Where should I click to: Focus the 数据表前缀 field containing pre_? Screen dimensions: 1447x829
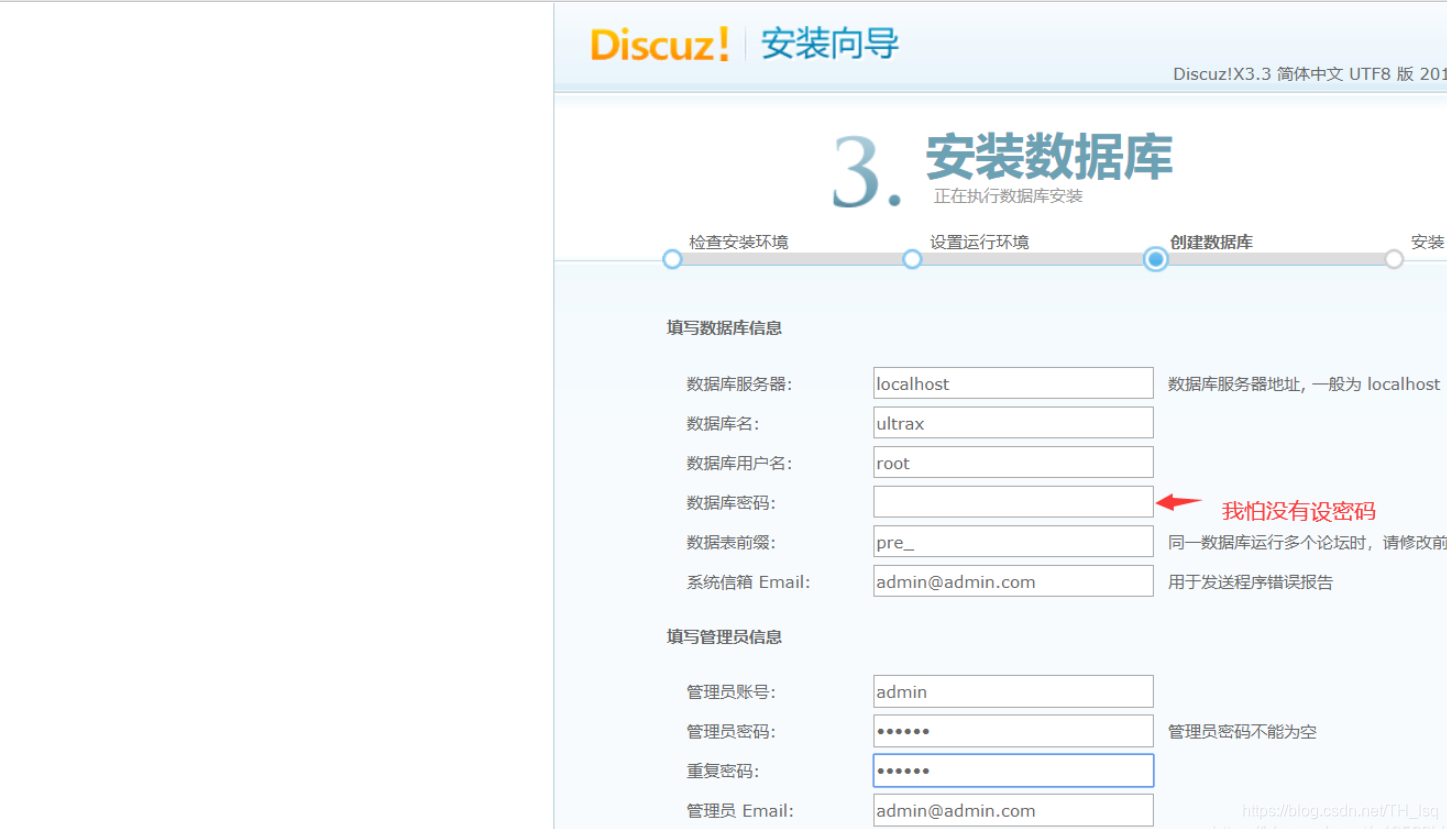[x=1013, y=542]
